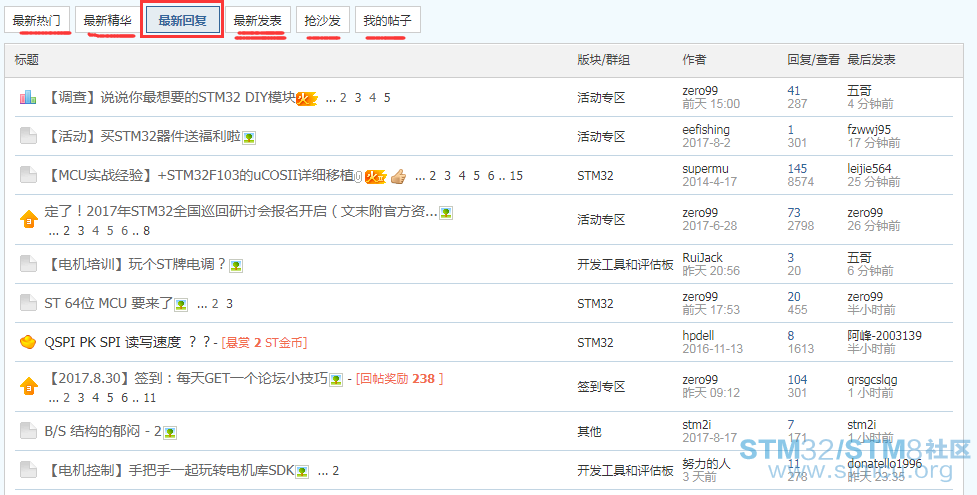Open 签到专区 board link

coord(601,387)
